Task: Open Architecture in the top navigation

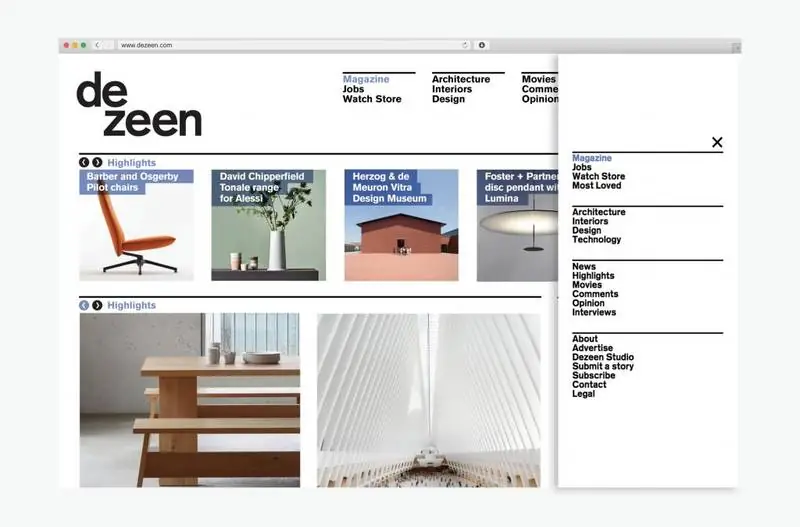Action: coord(461,79)
